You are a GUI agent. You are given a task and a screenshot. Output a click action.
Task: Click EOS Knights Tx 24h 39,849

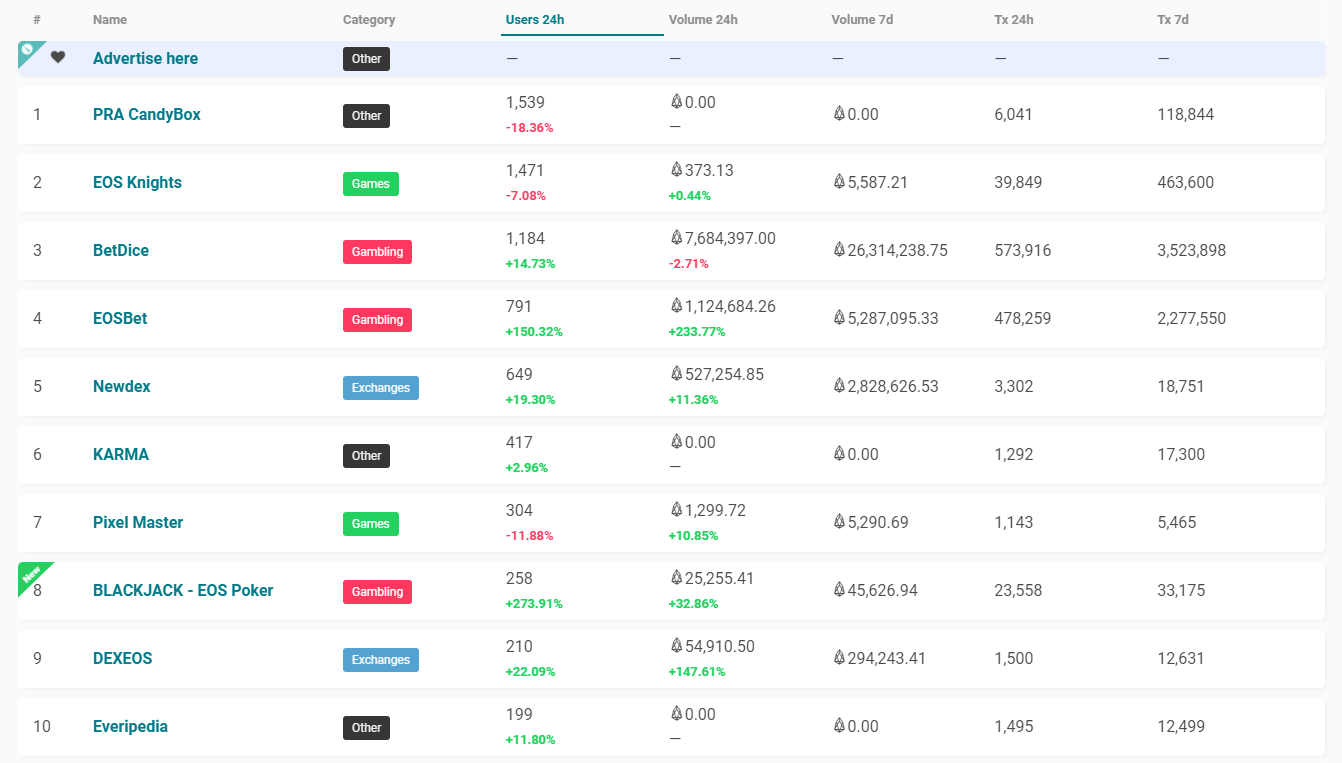tap(1018, 182)
